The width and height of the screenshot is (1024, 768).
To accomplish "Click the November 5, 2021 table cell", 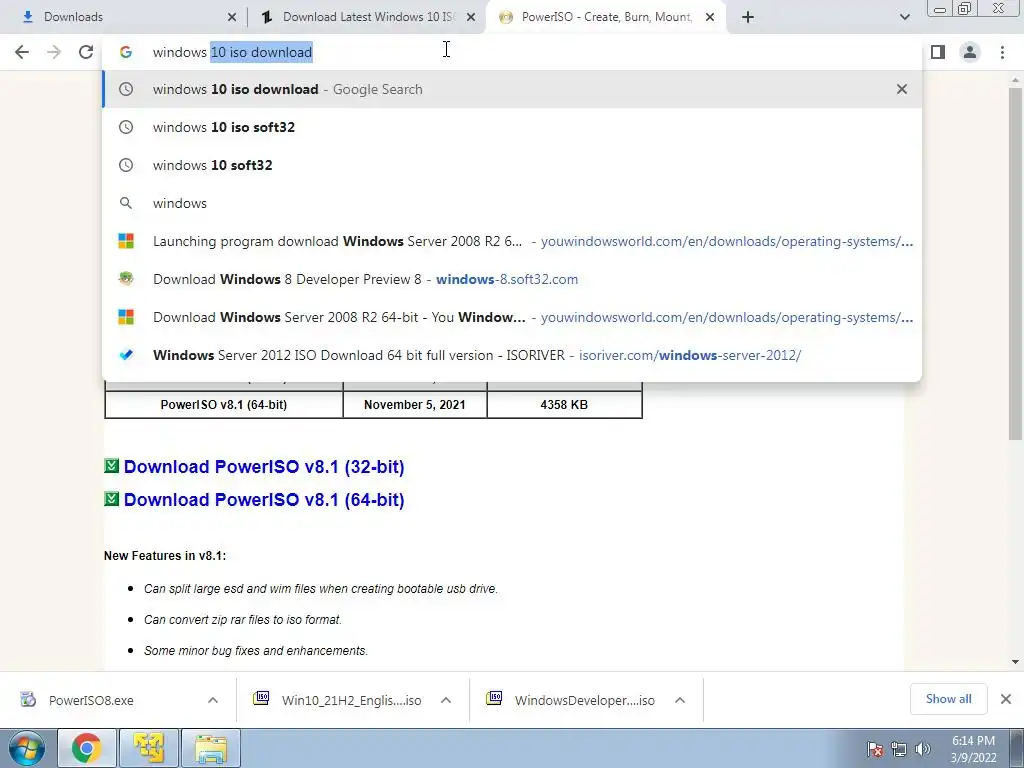I will pos(415,405).
